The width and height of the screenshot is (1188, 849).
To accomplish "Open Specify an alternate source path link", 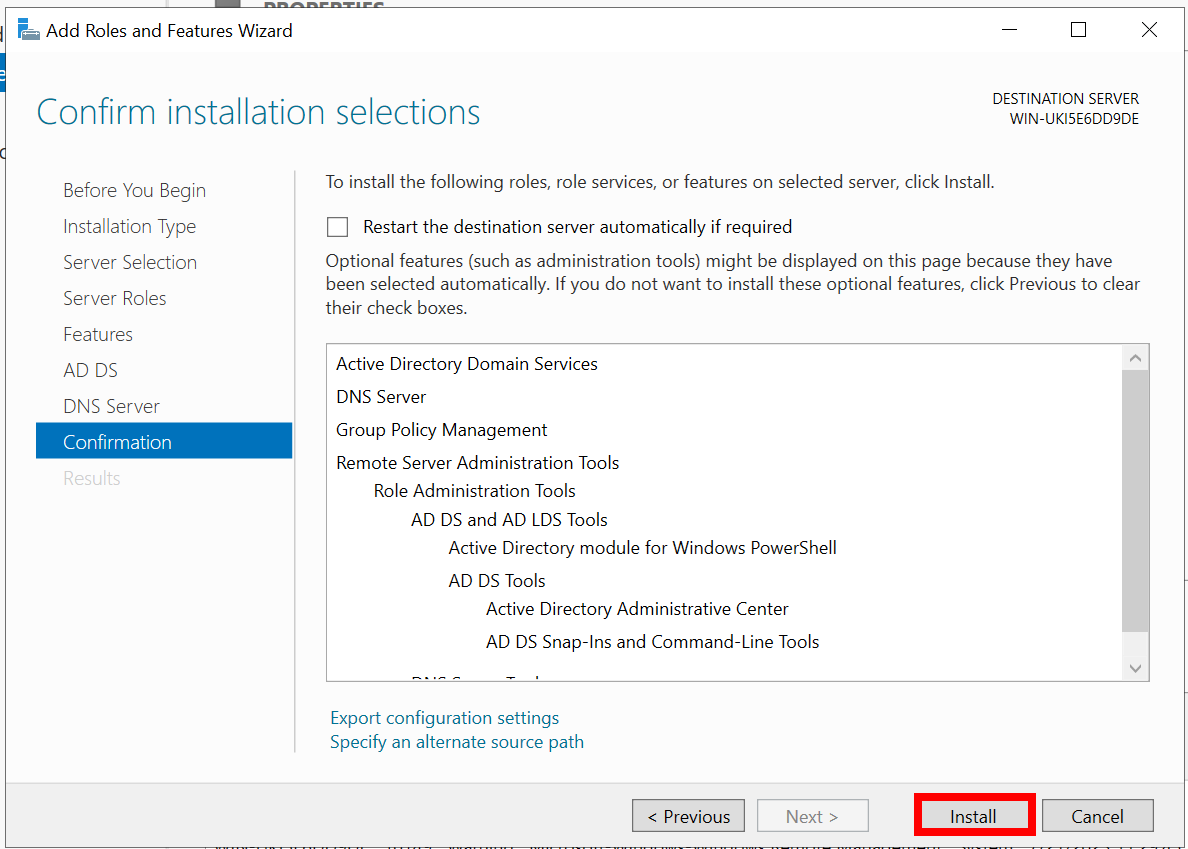I will pyautogui.click(x=457, y=741).
